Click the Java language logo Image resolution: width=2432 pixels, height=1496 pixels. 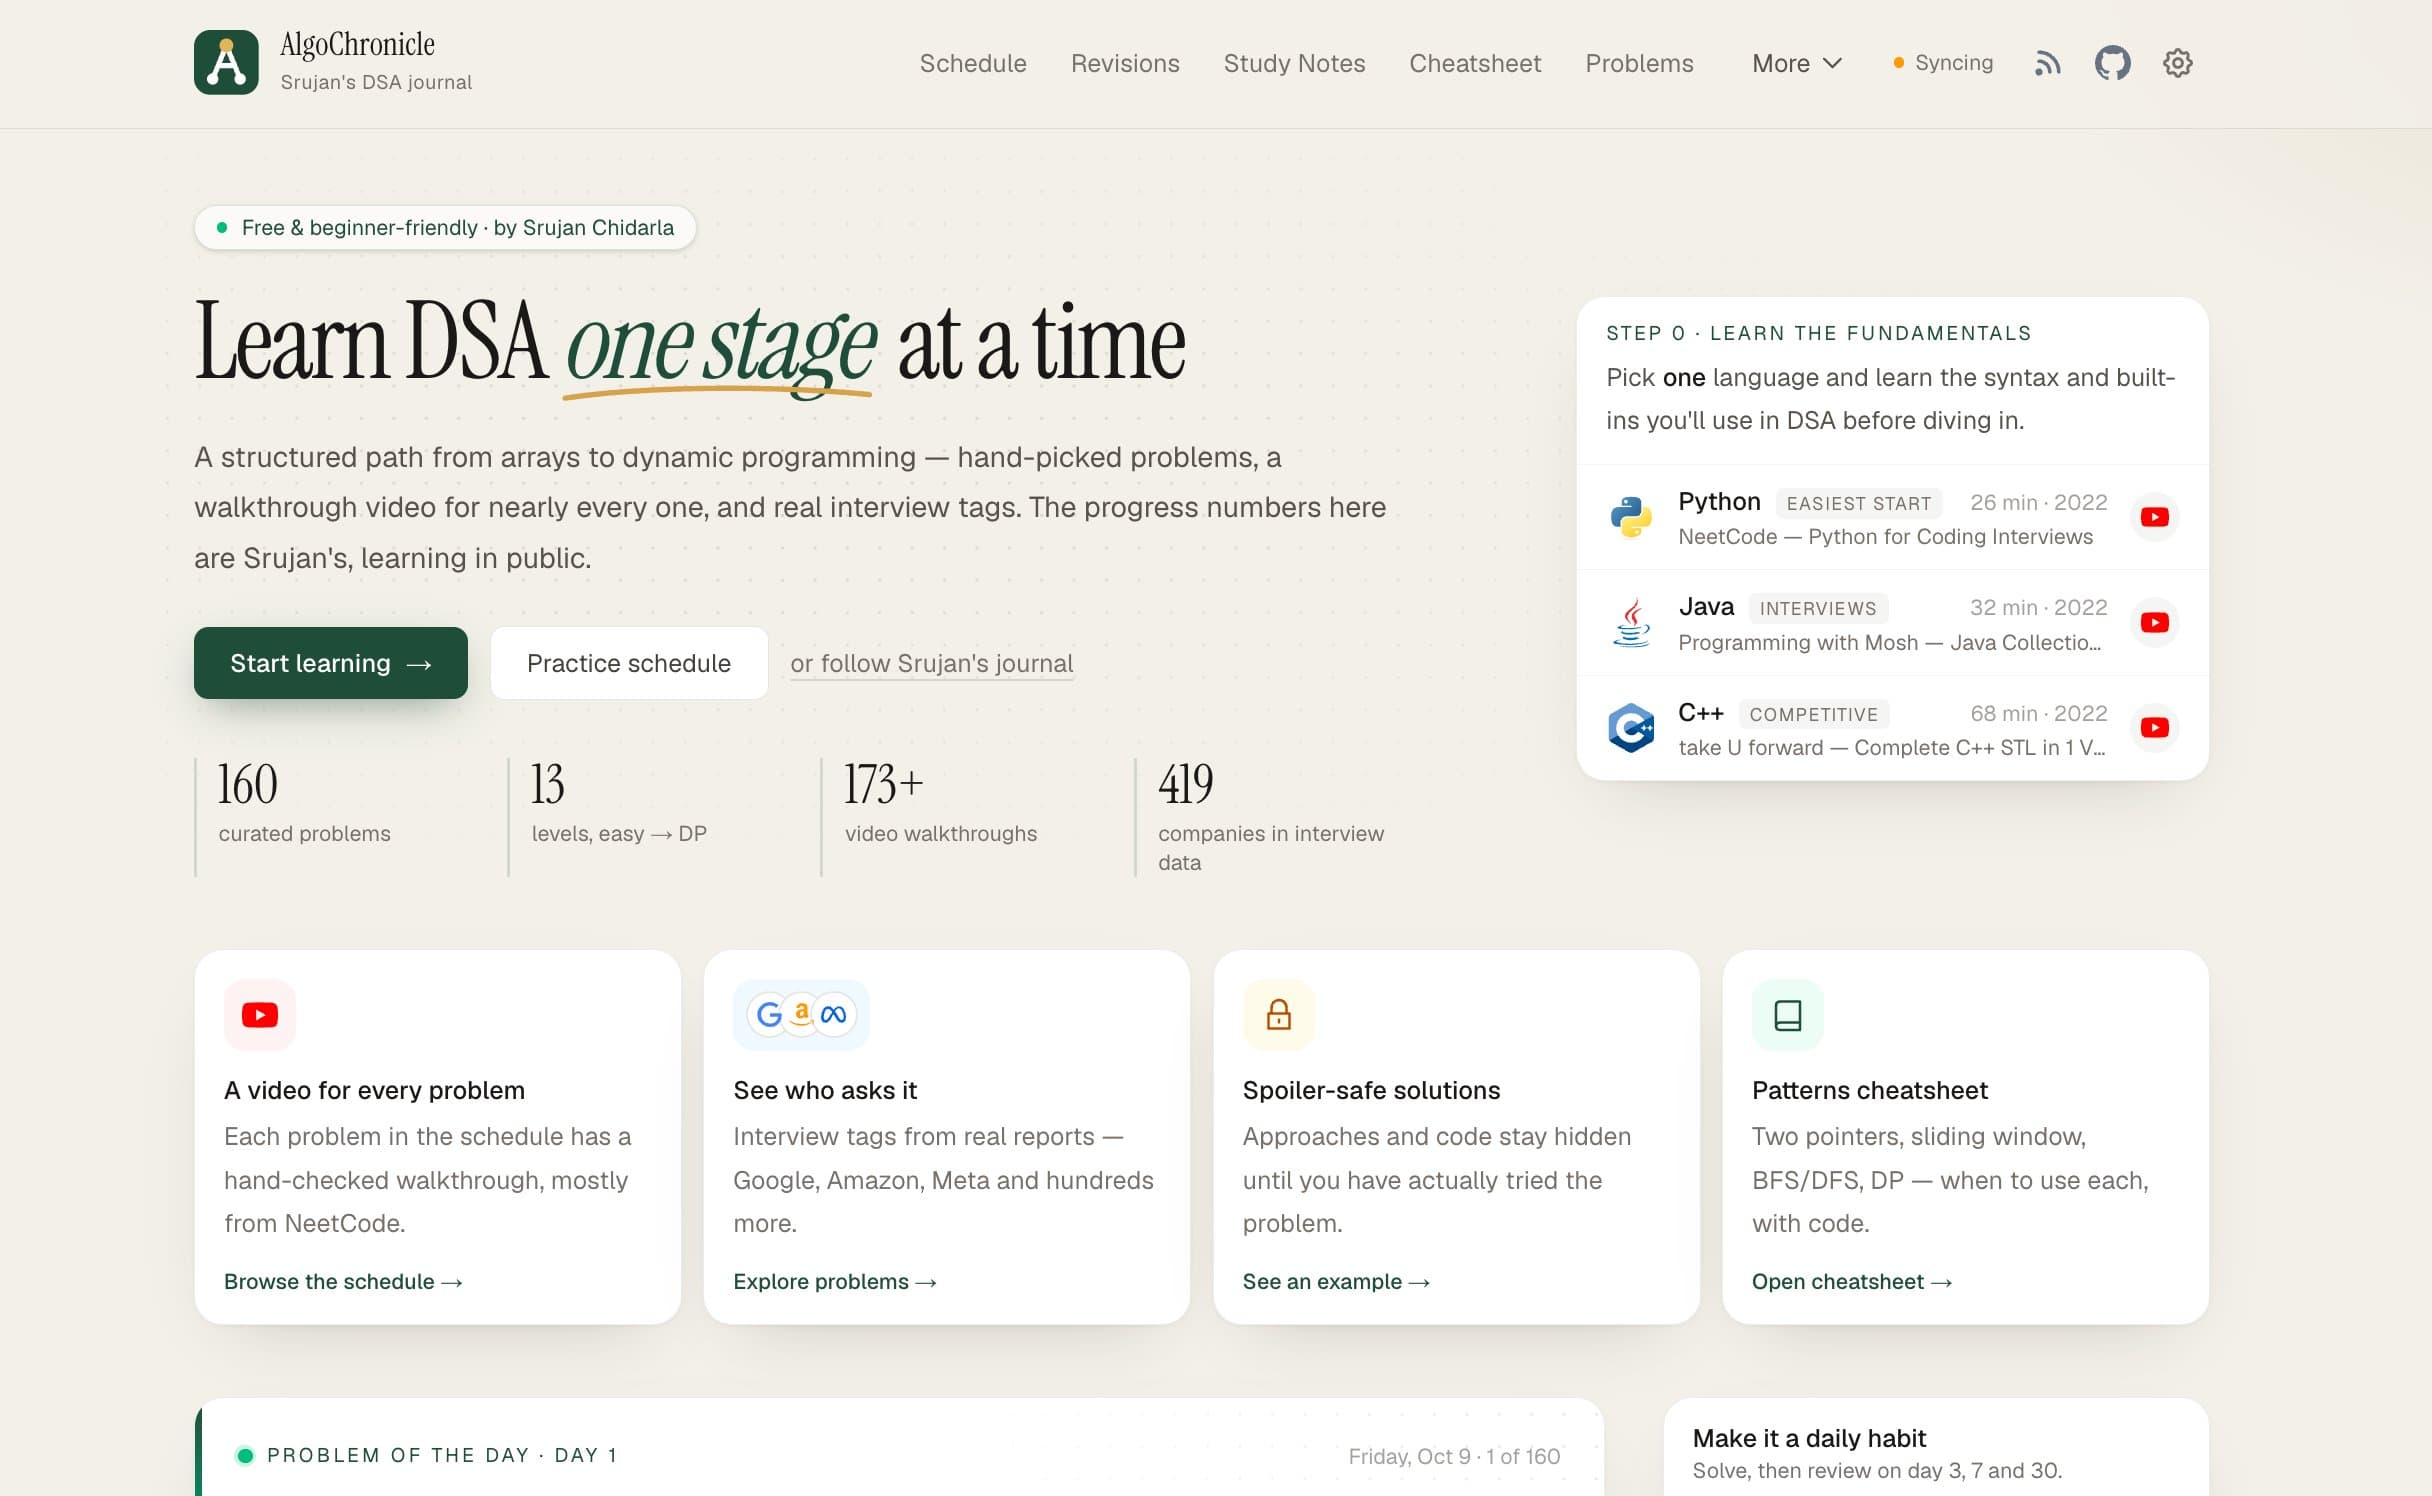[1631, 622]
